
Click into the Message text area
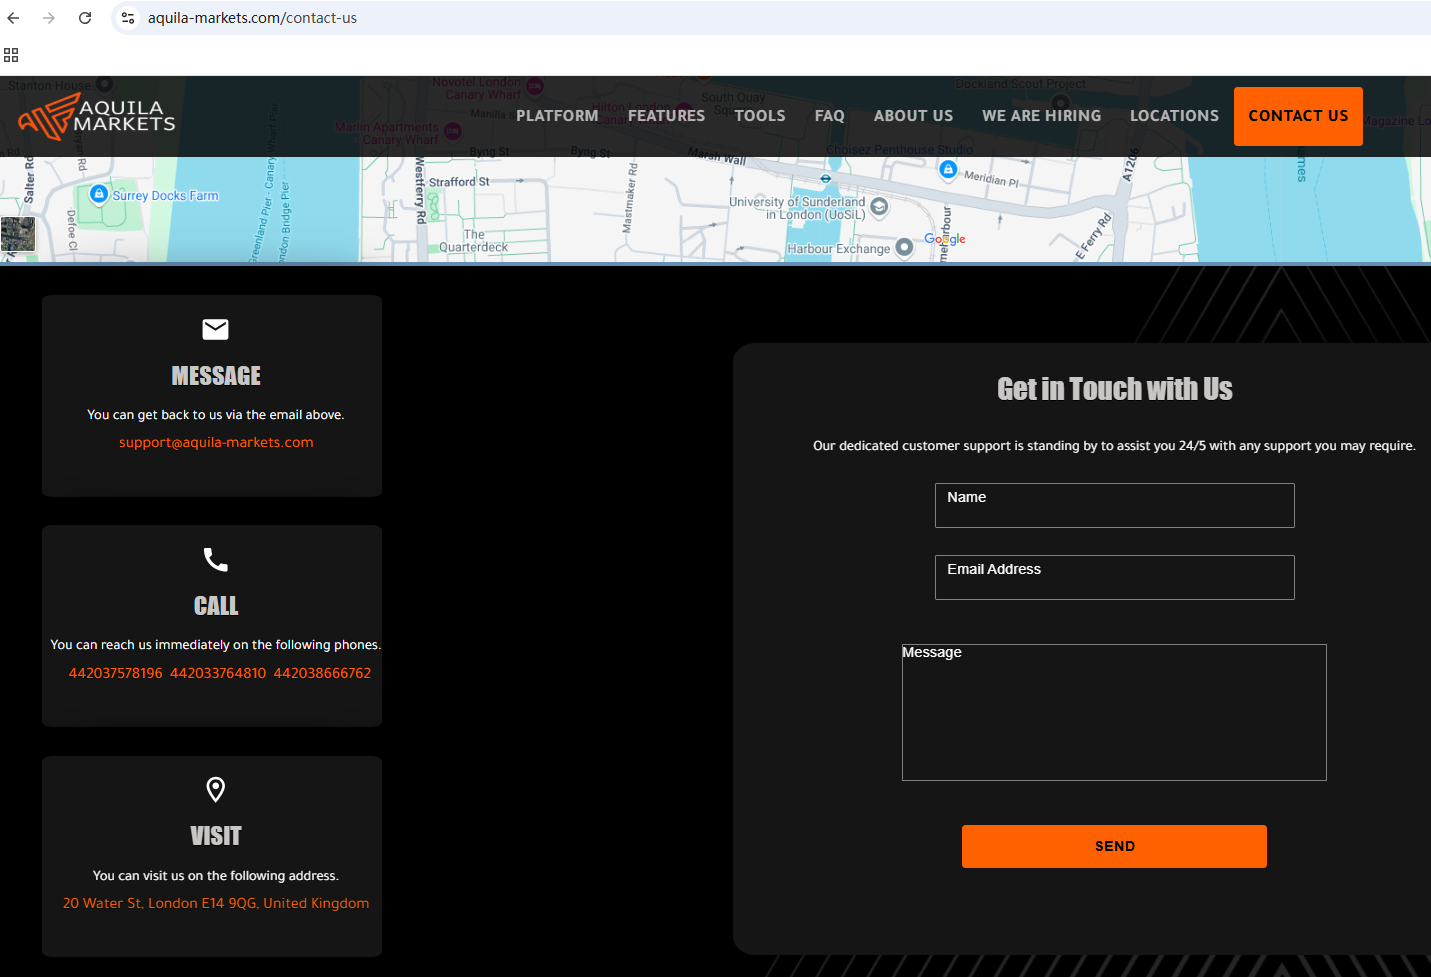click(x=1114, y=712)
